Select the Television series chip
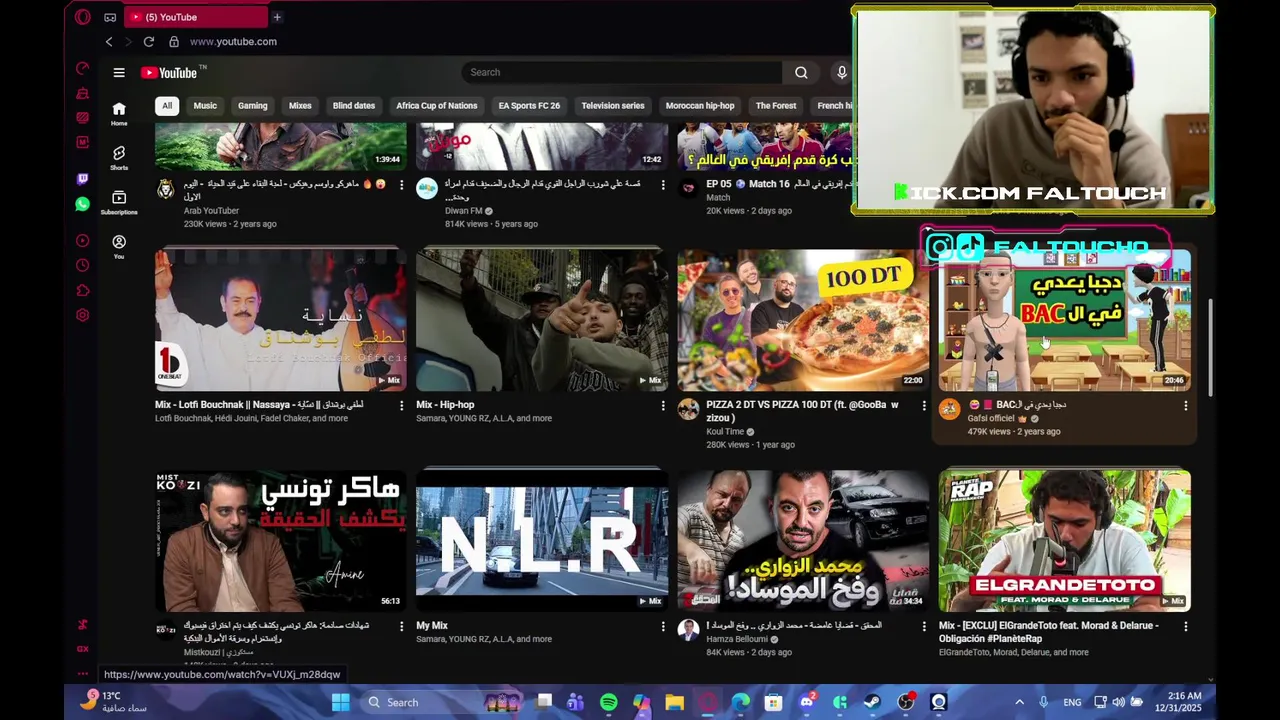The width and height of the screenshot is (1280, 720). [613, 106]
